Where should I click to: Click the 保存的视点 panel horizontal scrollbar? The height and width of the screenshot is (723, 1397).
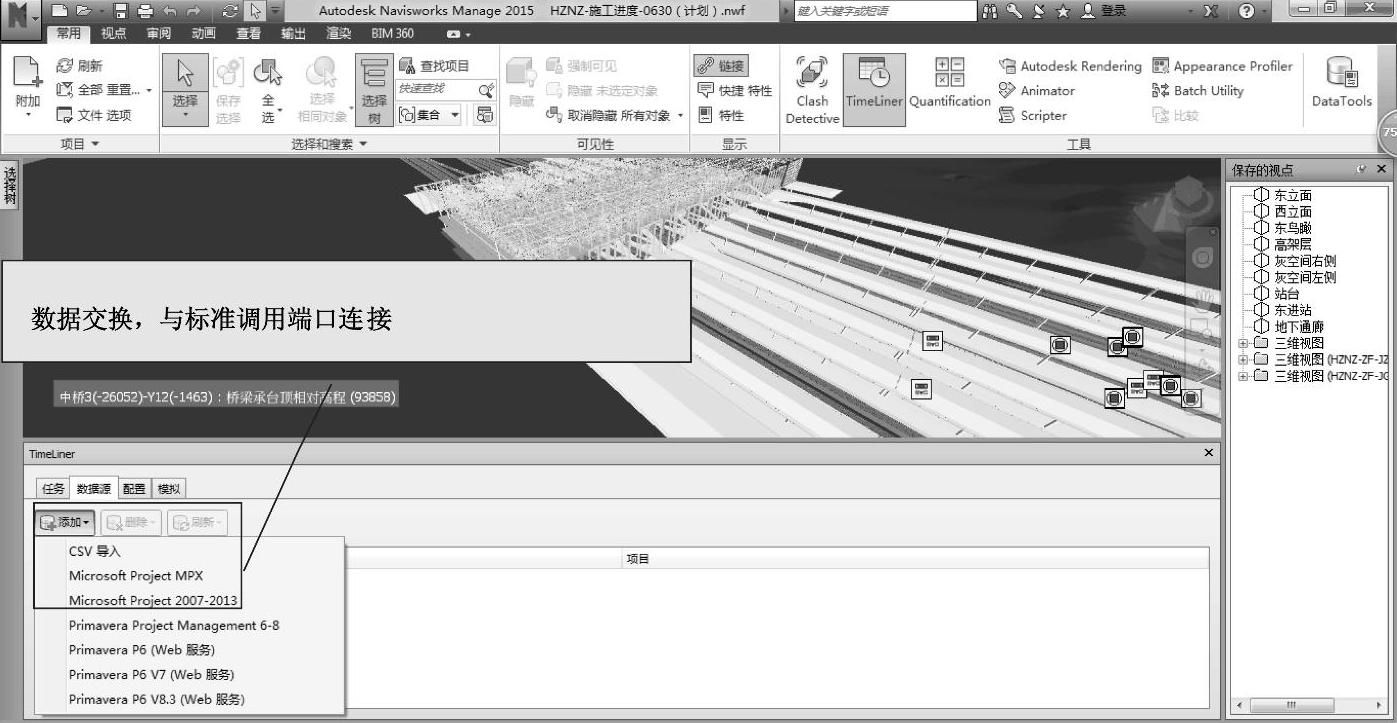click(x=1311, y=706)
